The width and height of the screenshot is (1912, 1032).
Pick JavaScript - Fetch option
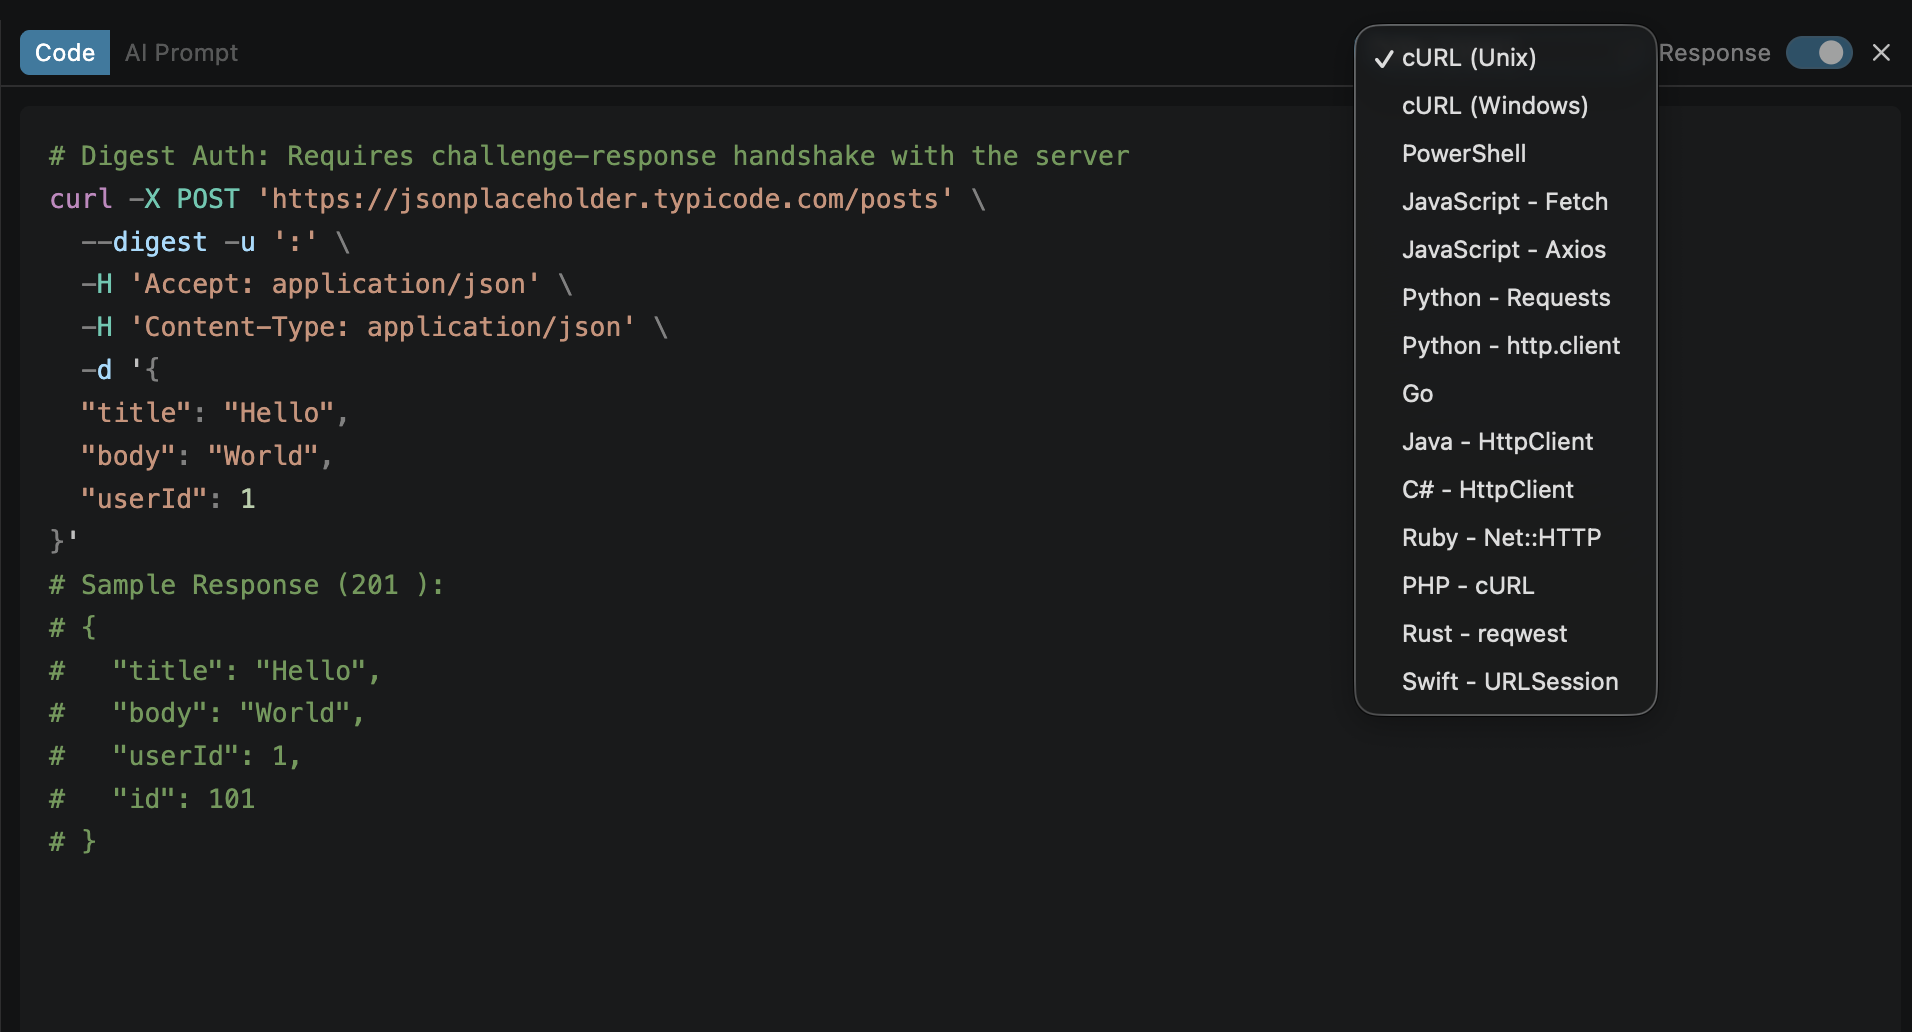tap(1505, 202)
